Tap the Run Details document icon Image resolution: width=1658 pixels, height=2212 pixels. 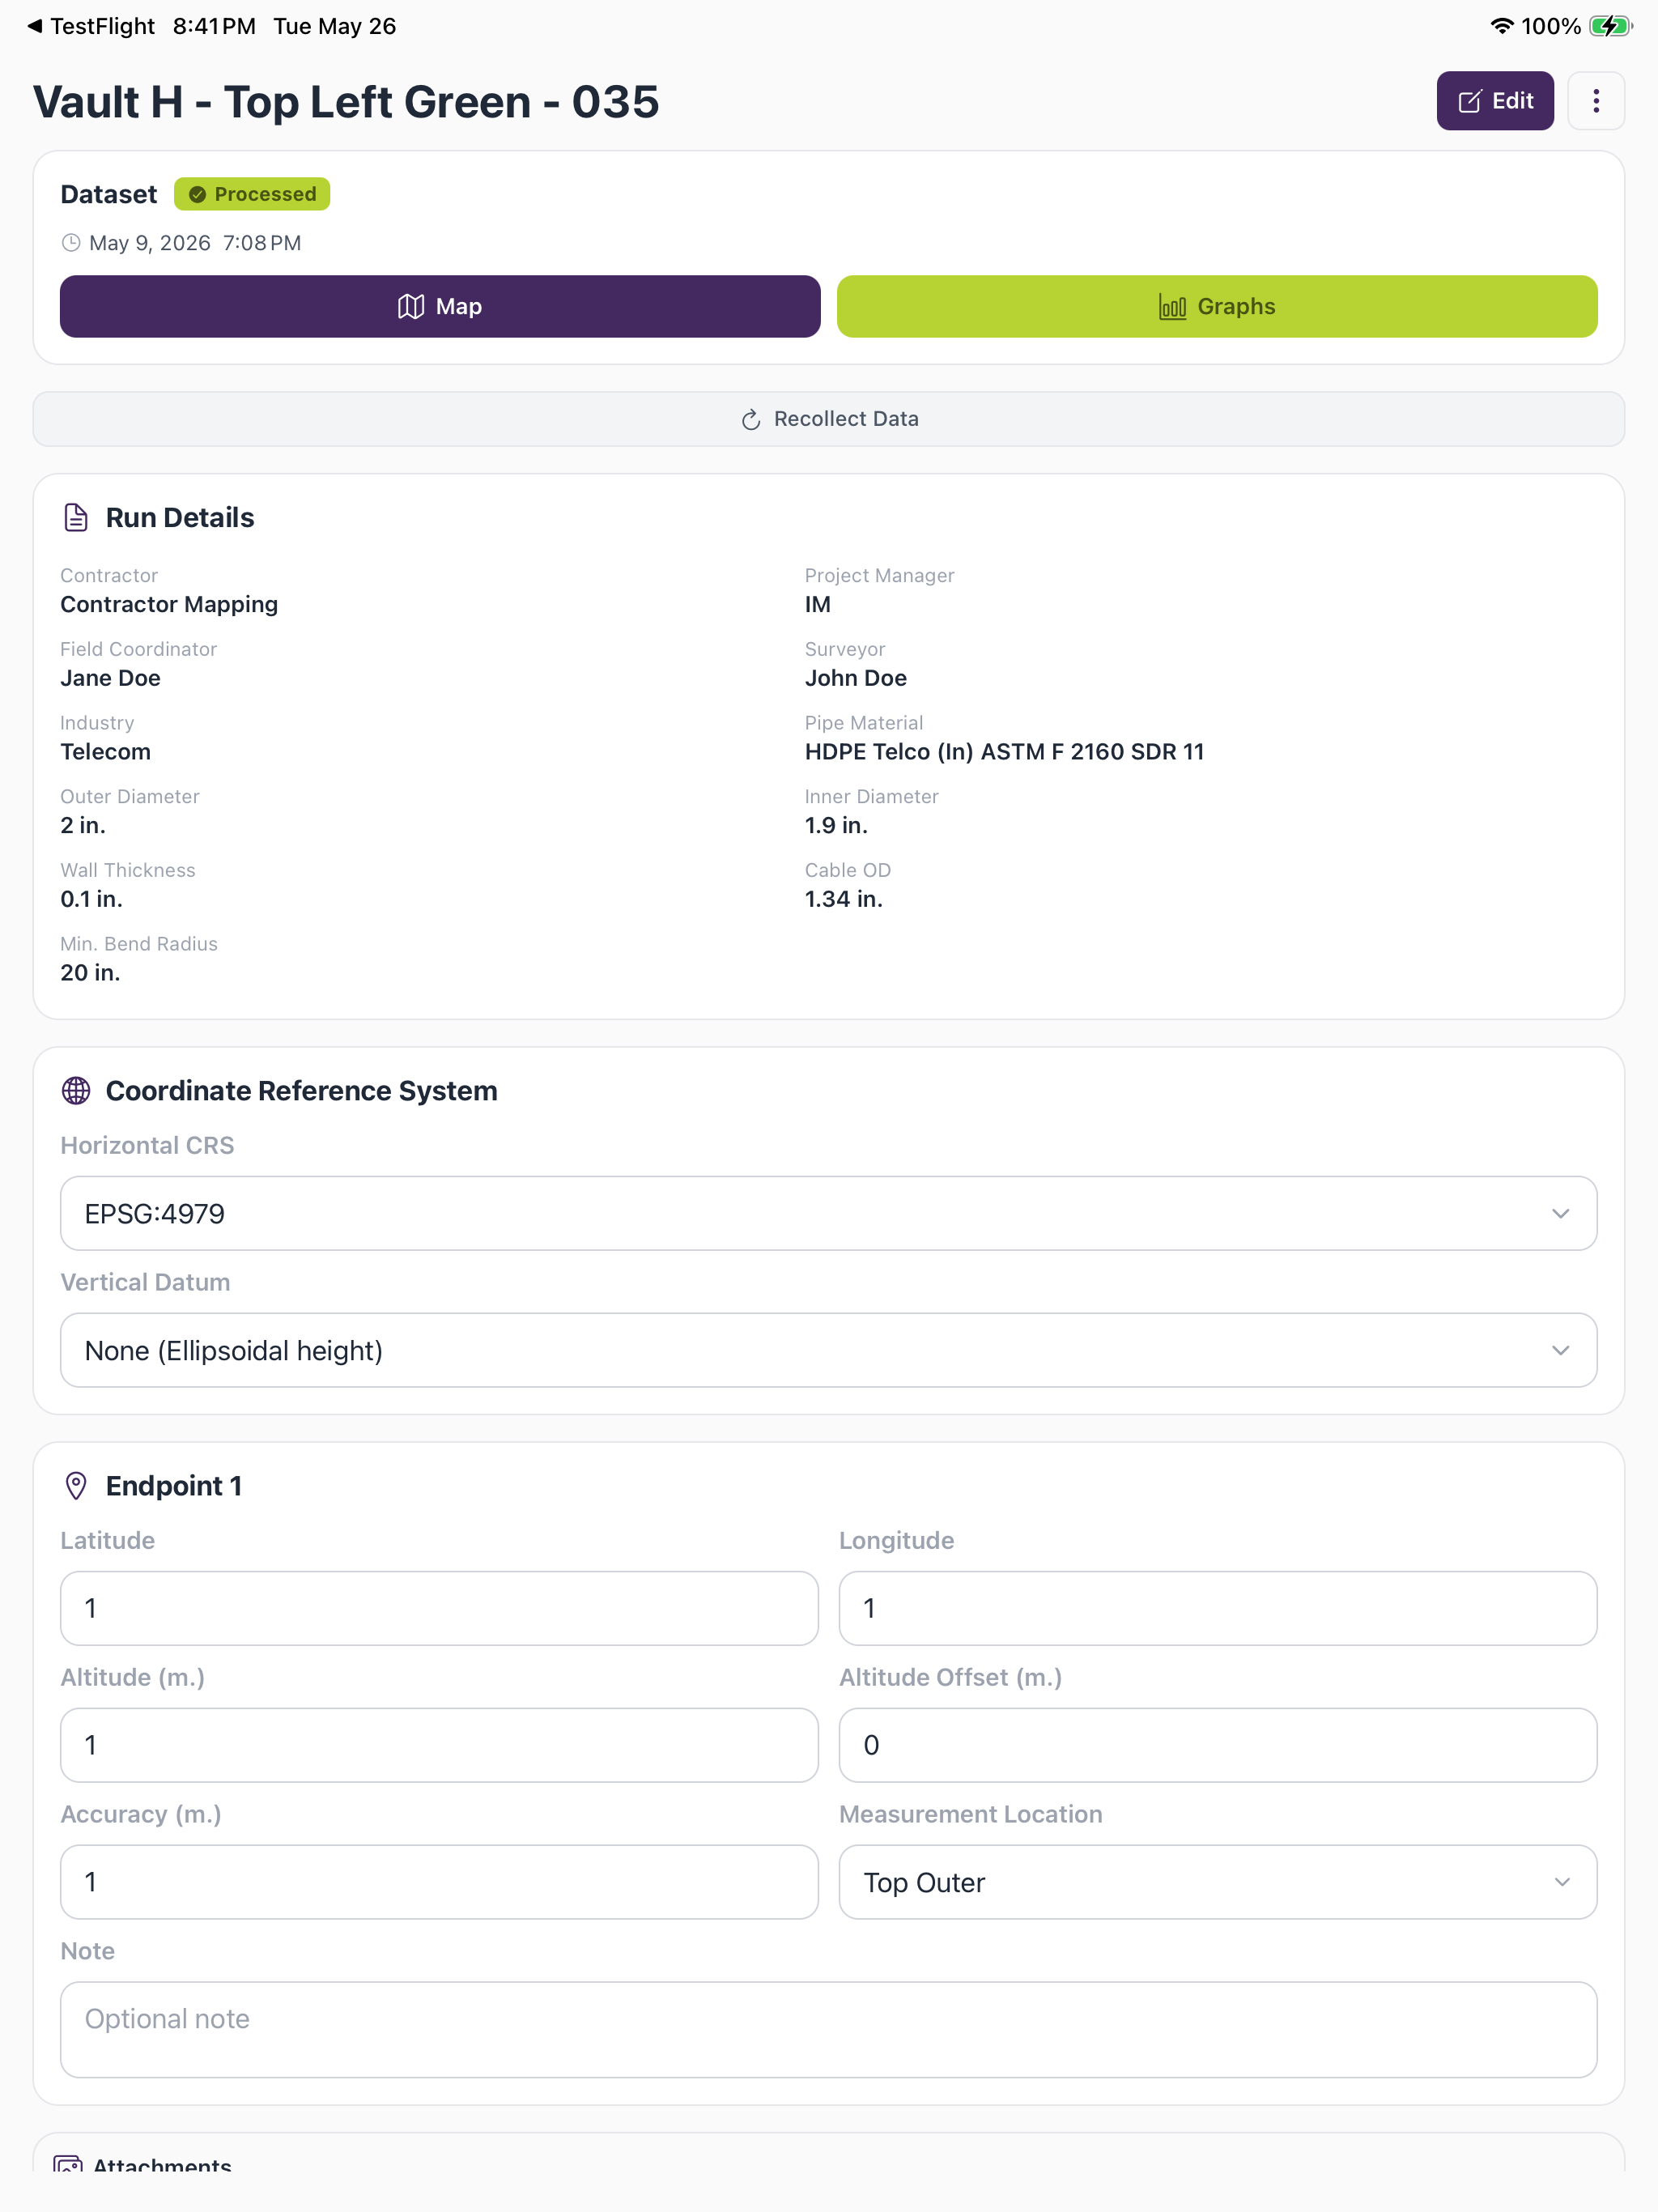click(x=76, y=517)
